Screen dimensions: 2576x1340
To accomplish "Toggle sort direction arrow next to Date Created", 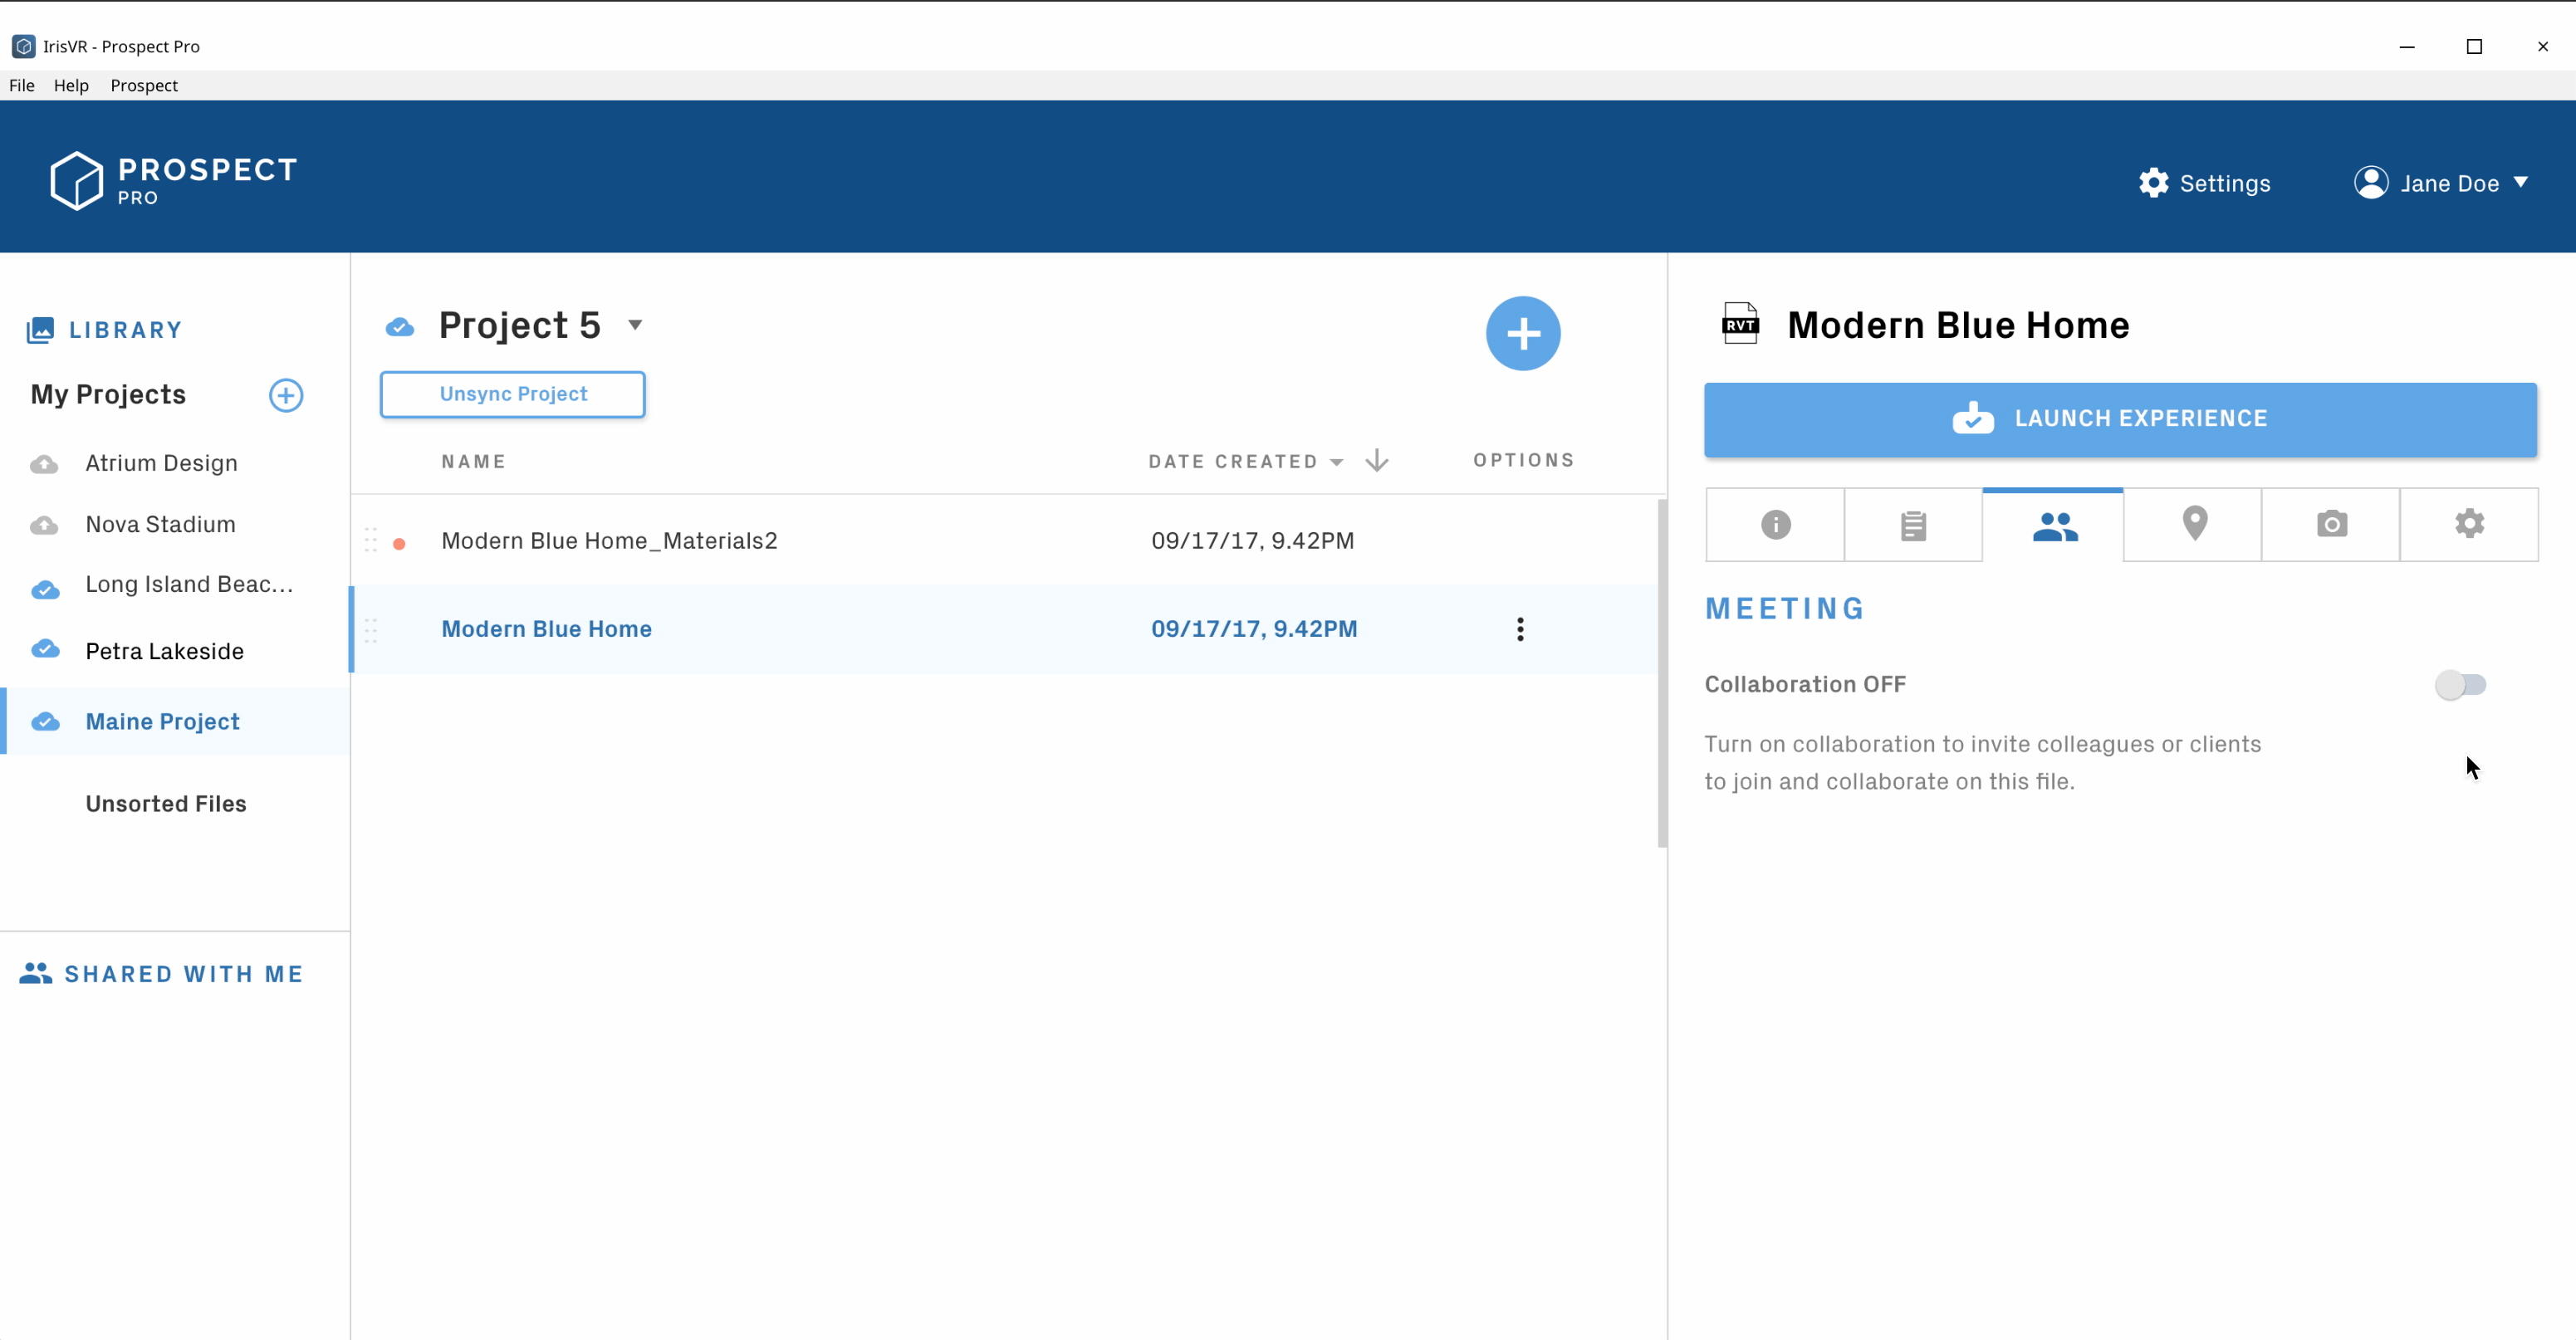I will point(1377,460).
